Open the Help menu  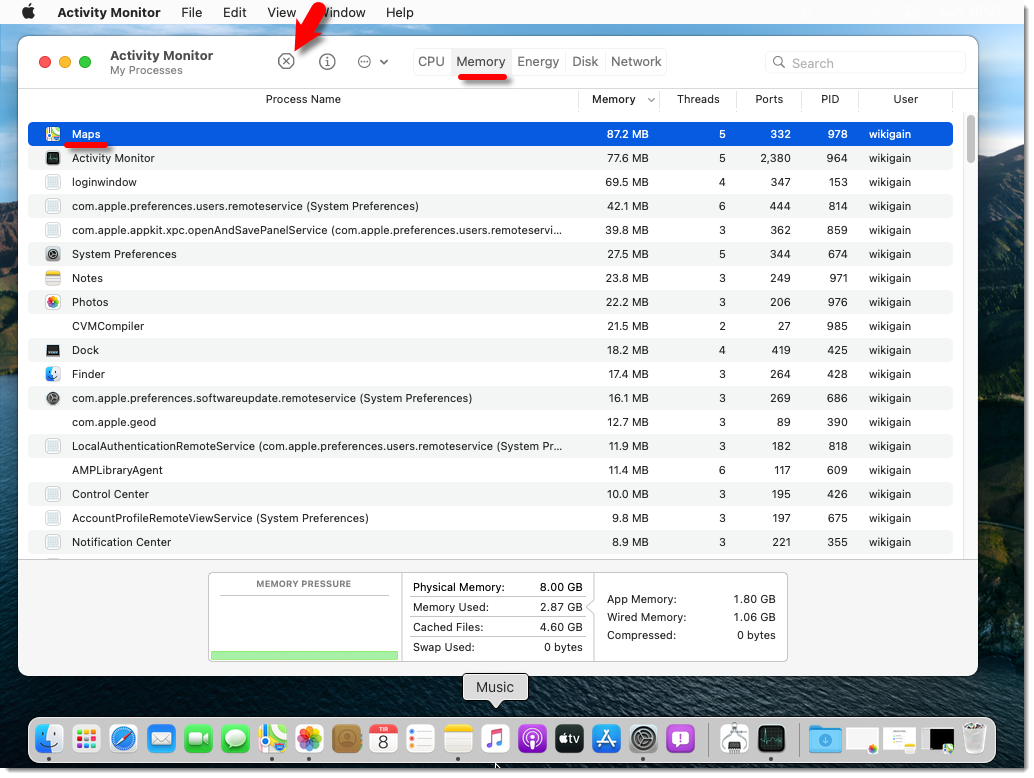pos(399,12)
